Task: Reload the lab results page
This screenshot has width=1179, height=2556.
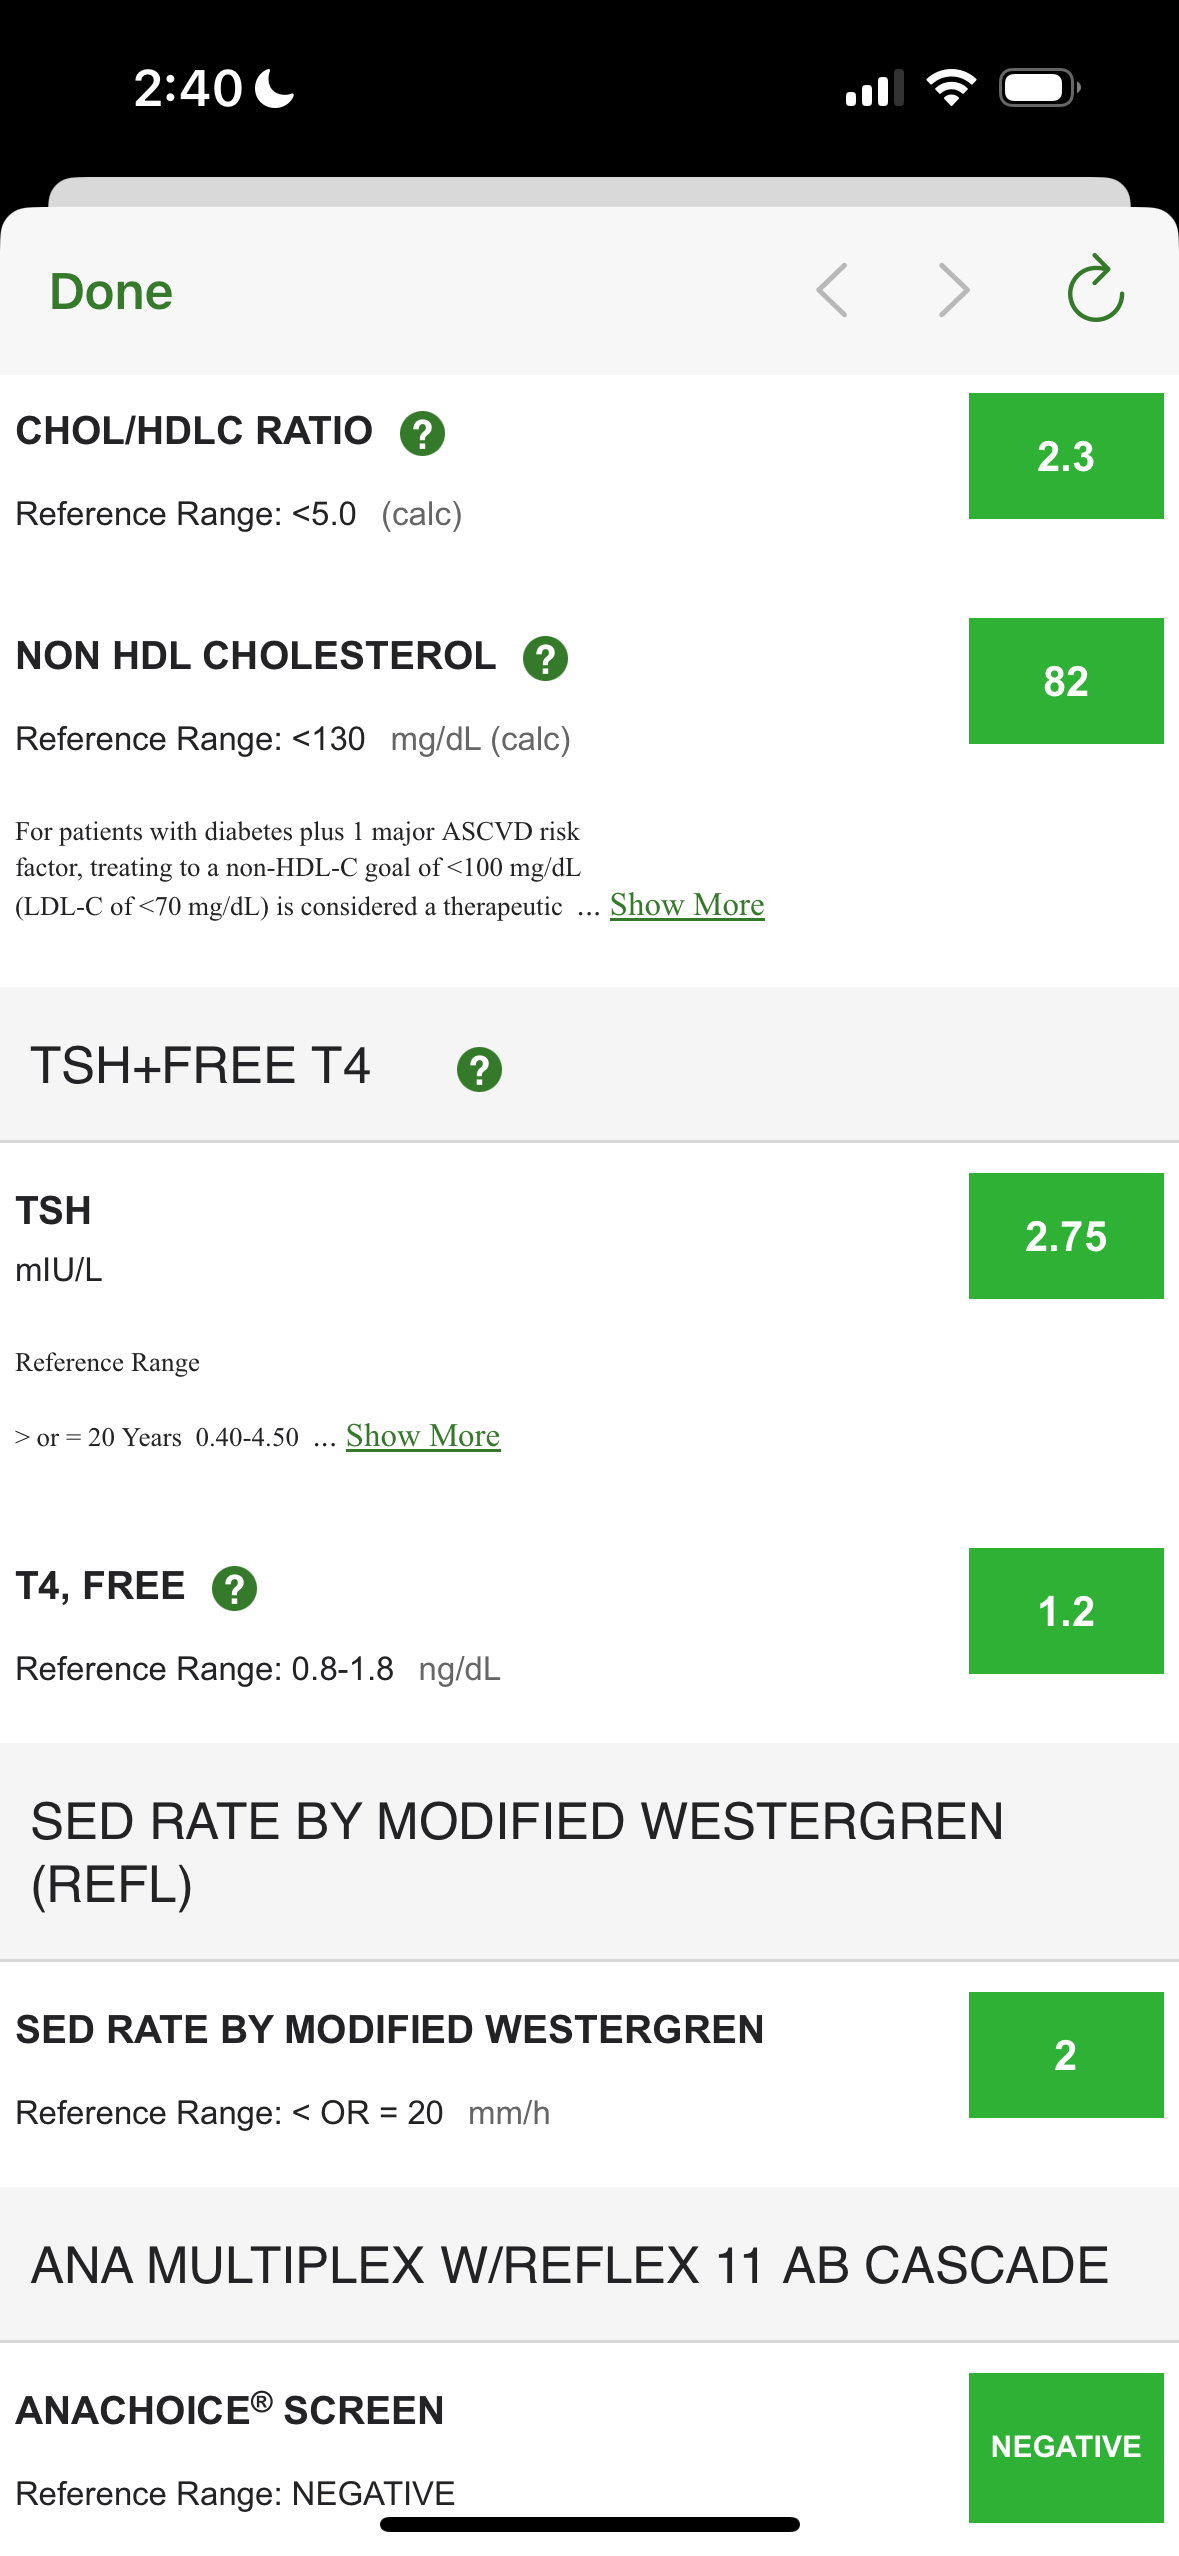Action: click(1095, 290)
